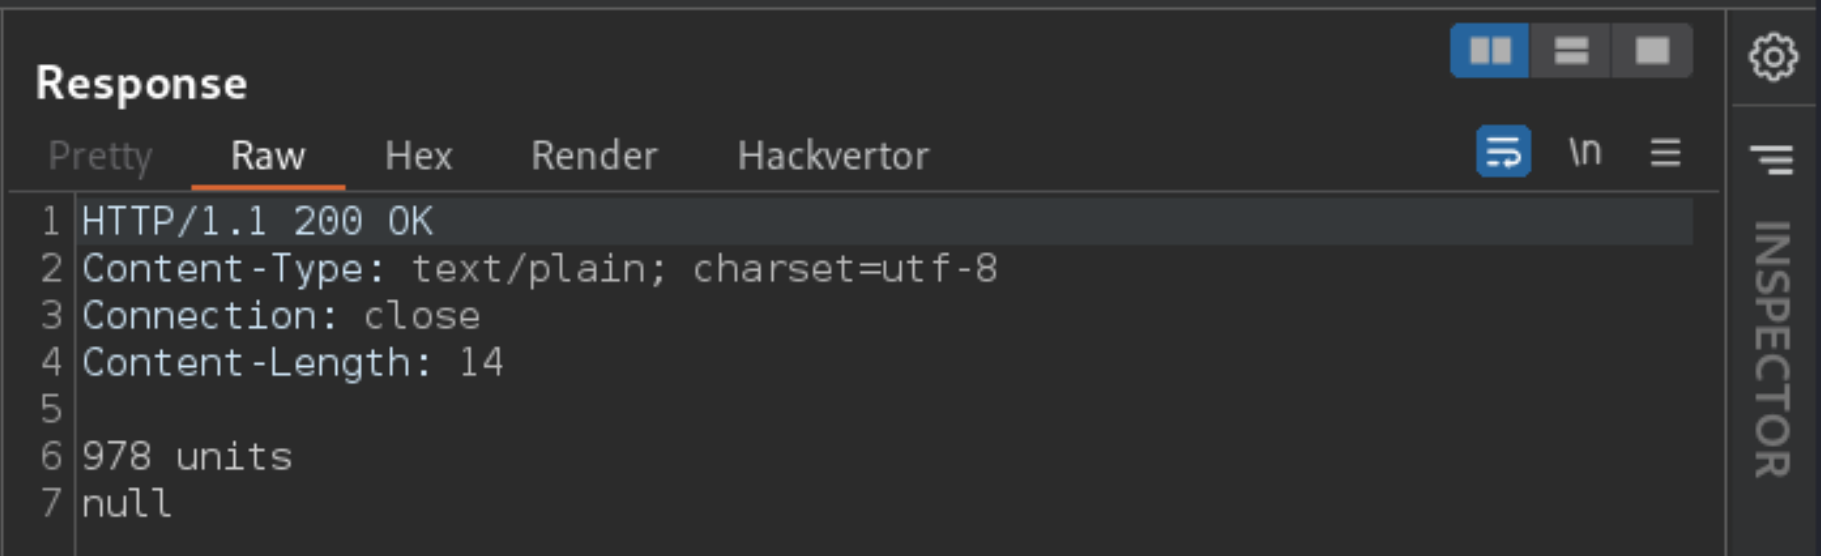Open the settings gear icon
The height and width of the screenshot is (556, 1821).
1773,57
